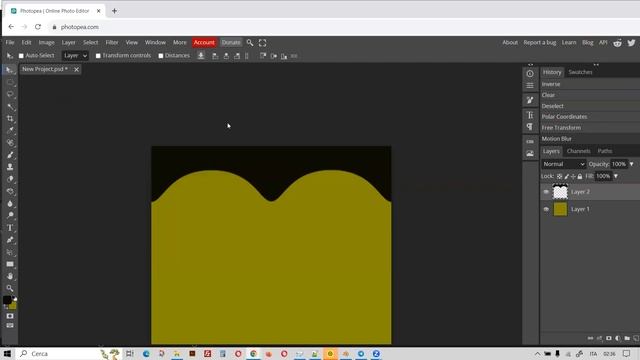
Task: Open the Character panel icon
Action: click(530, 115)
